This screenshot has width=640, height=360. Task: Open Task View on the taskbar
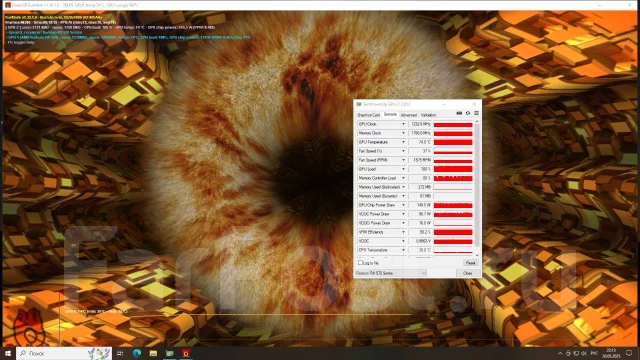(120, 353)
